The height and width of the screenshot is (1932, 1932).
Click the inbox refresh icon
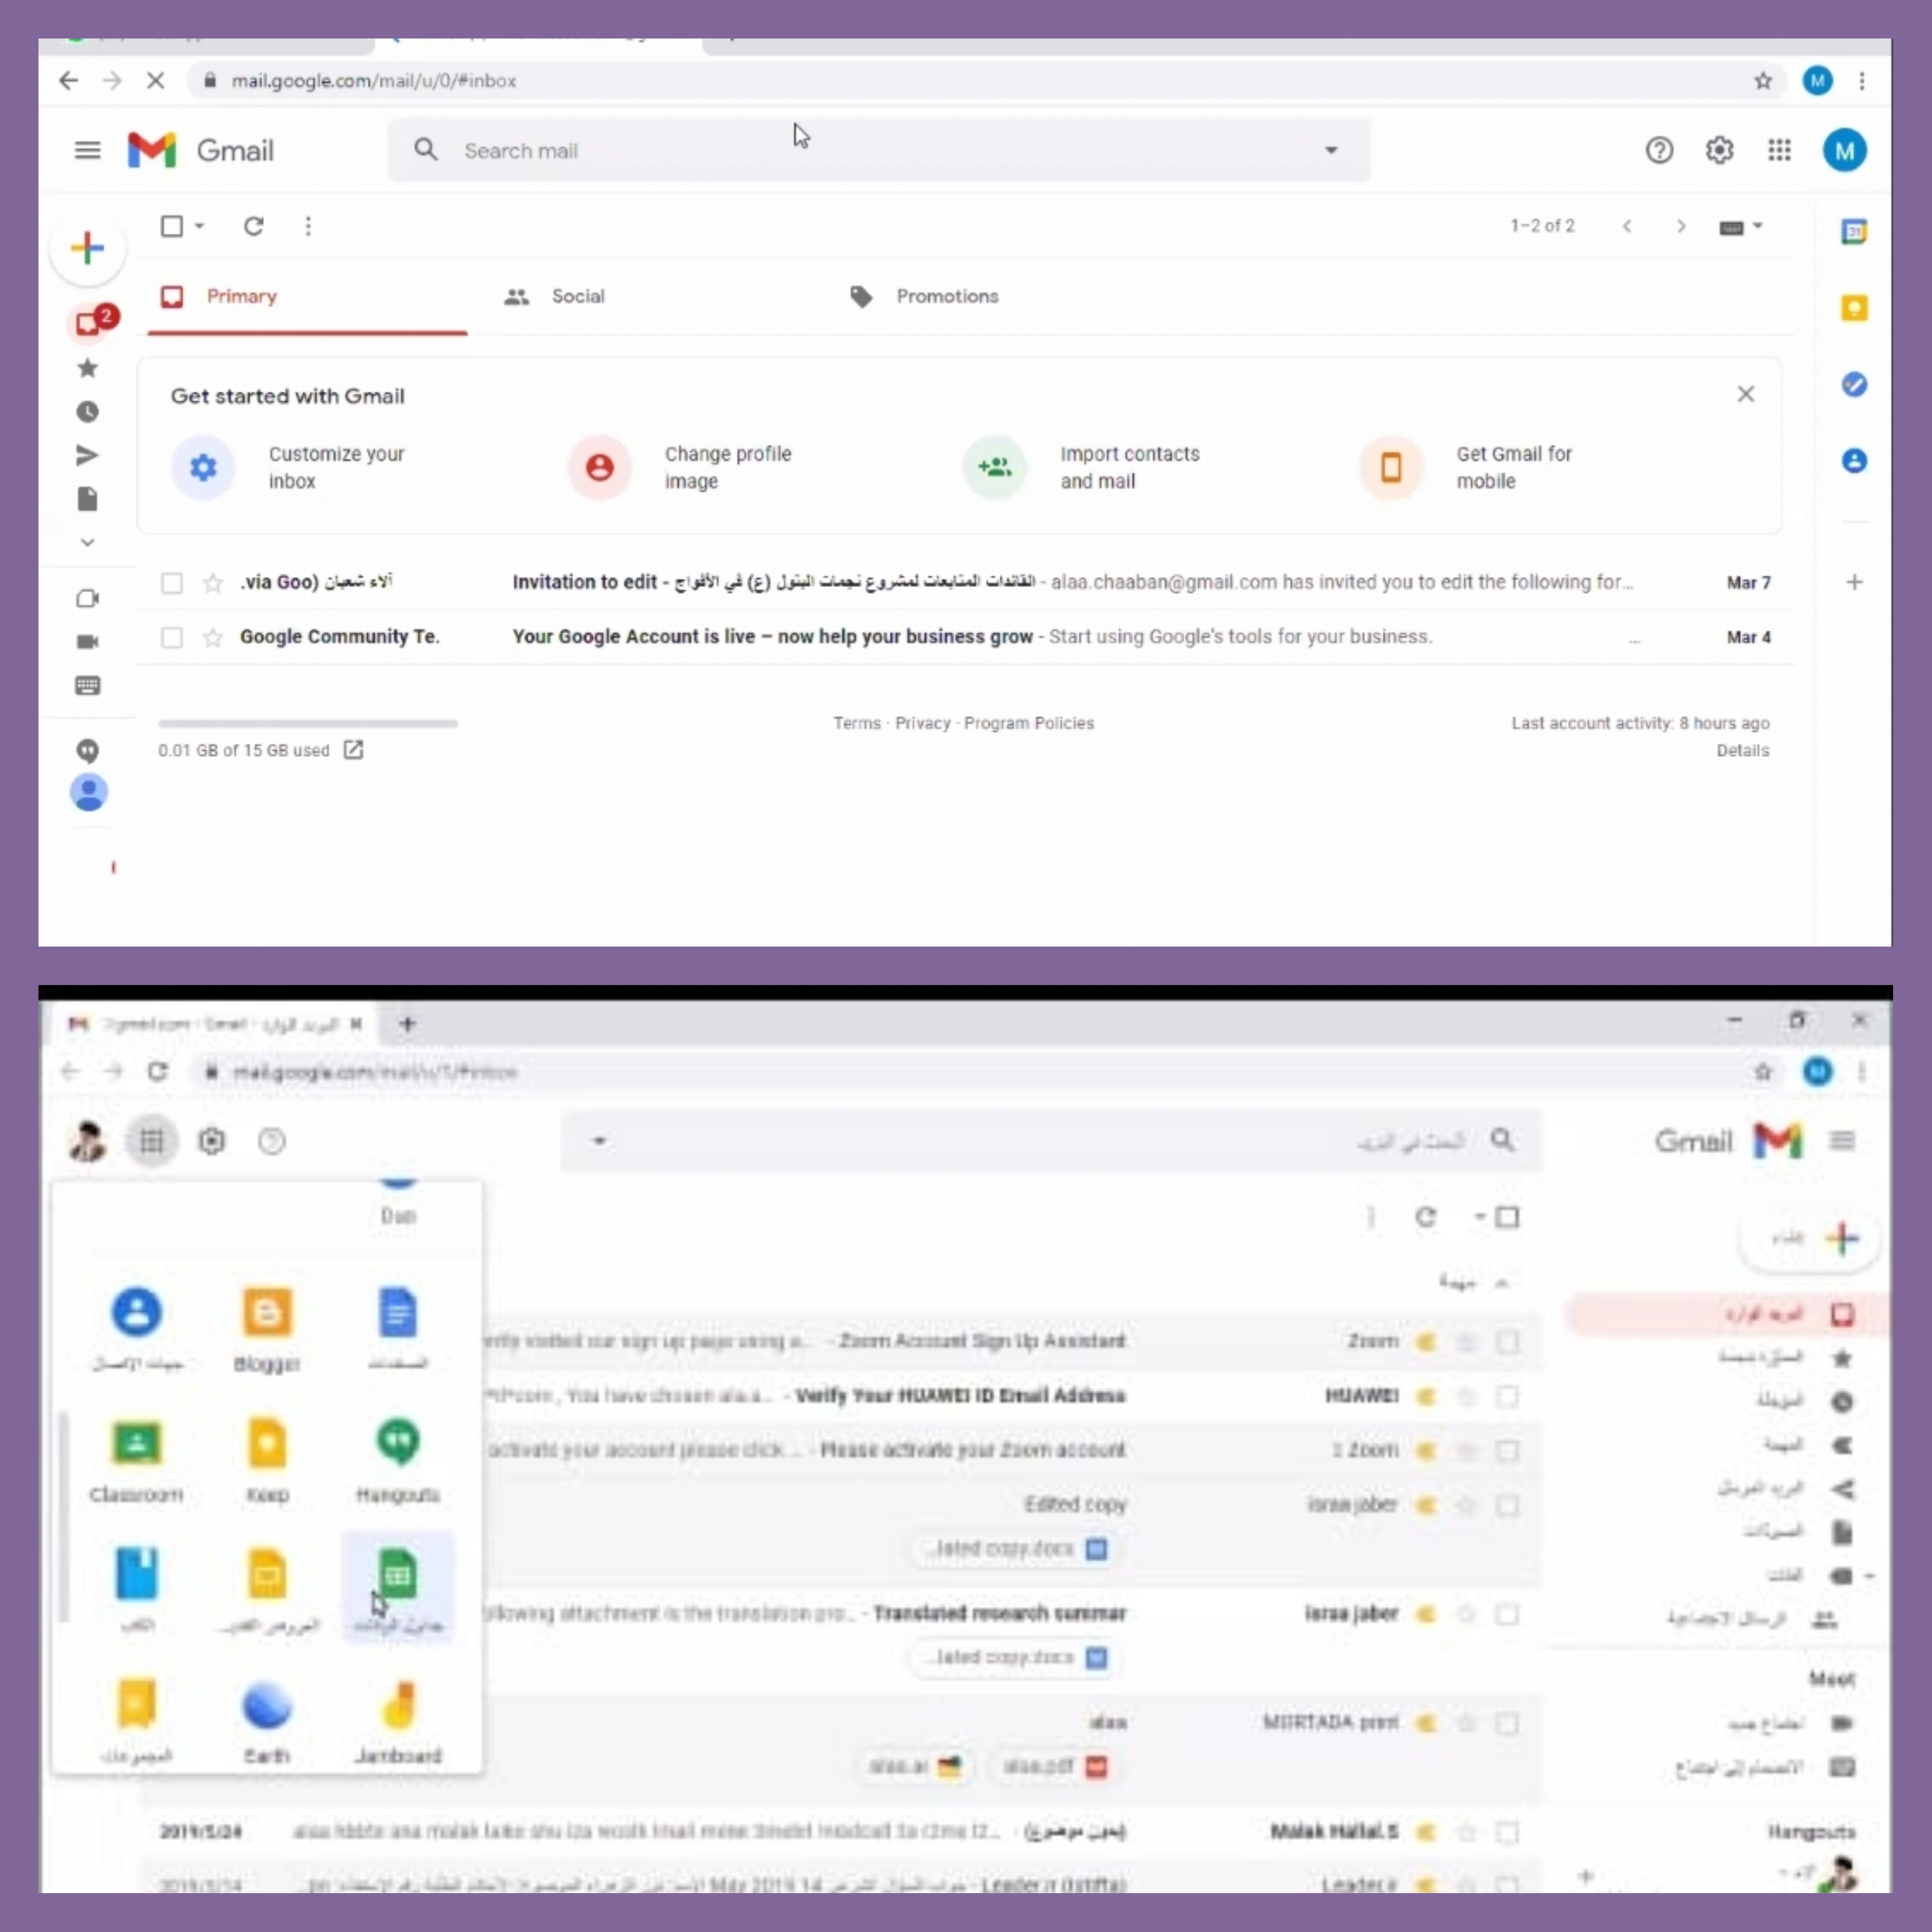coord(254,226)
